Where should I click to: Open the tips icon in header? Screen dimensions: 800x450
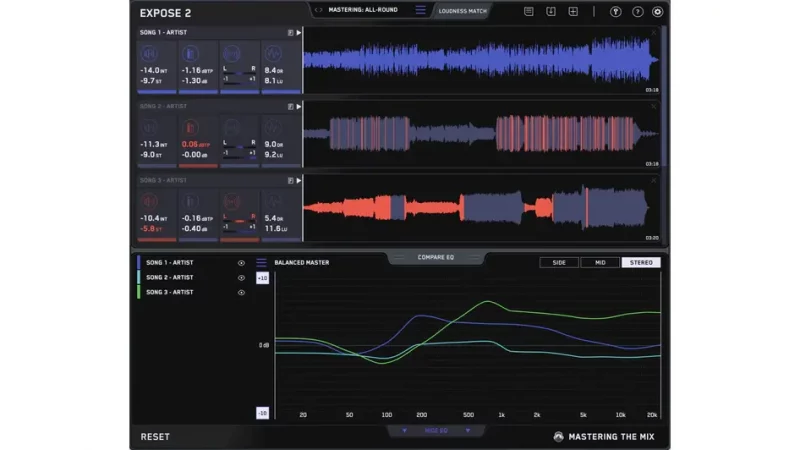pos(616,11)
